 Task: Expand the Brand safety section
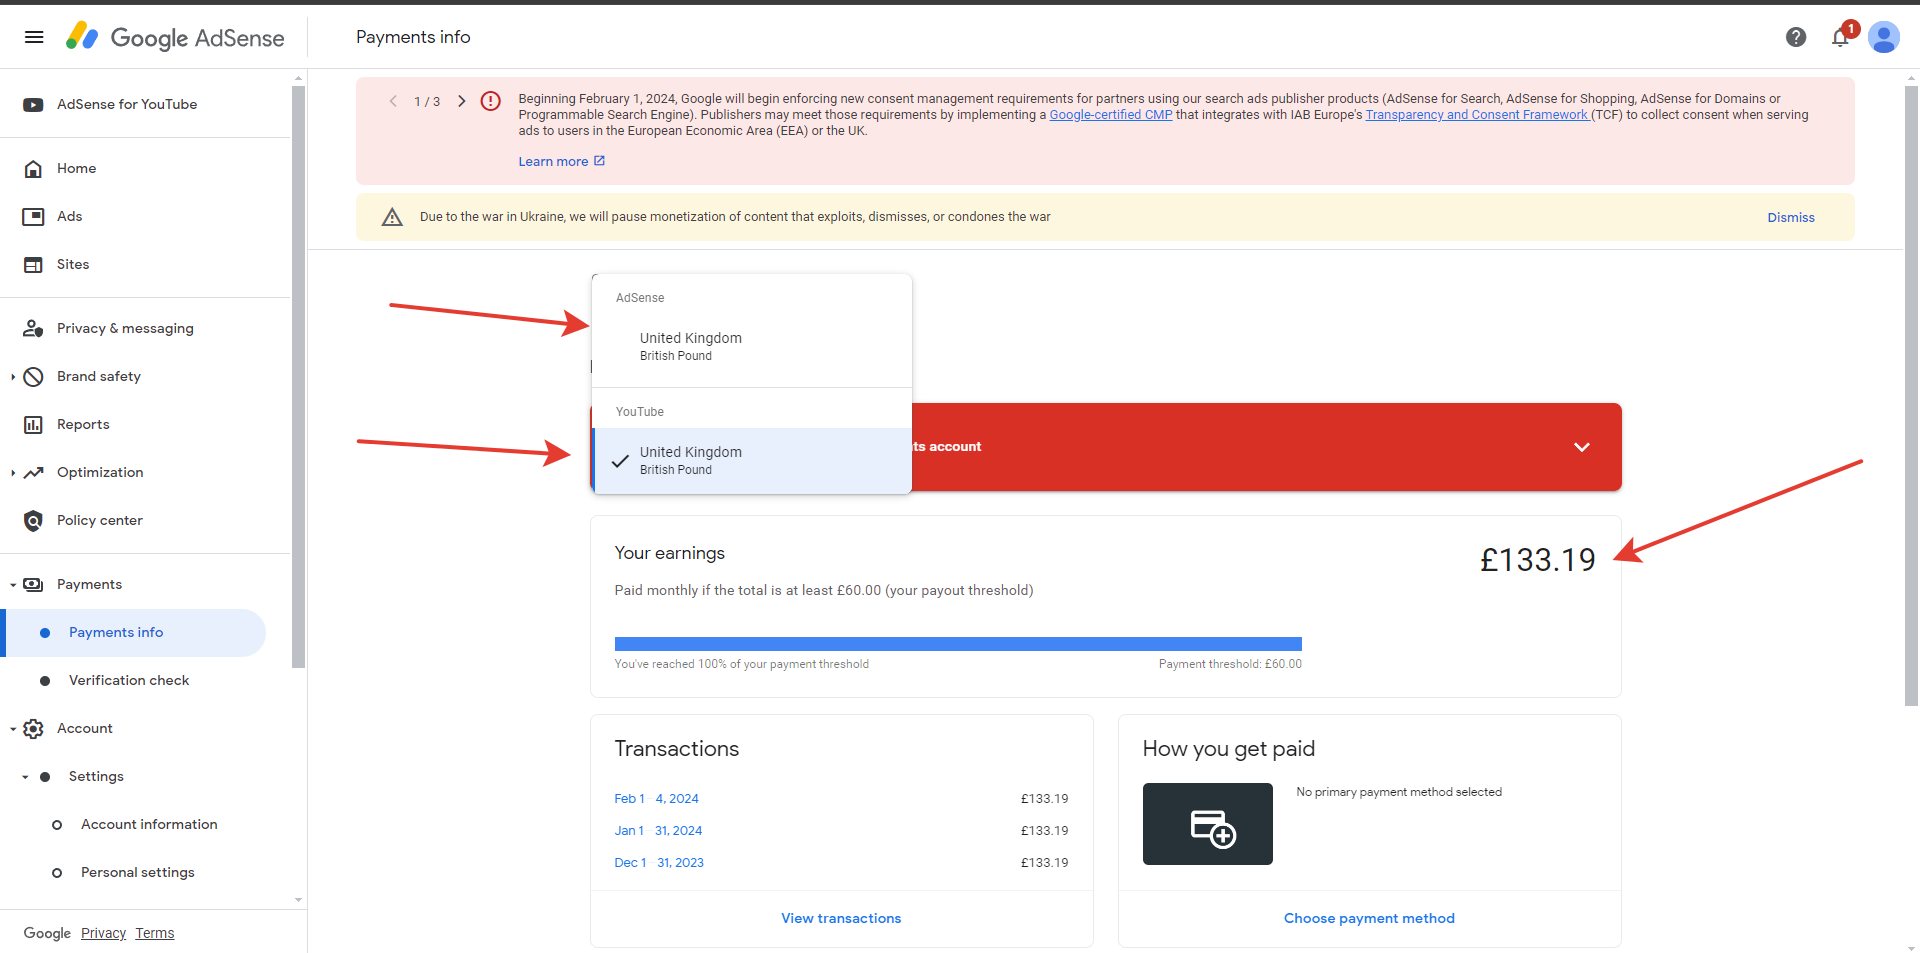13,377
